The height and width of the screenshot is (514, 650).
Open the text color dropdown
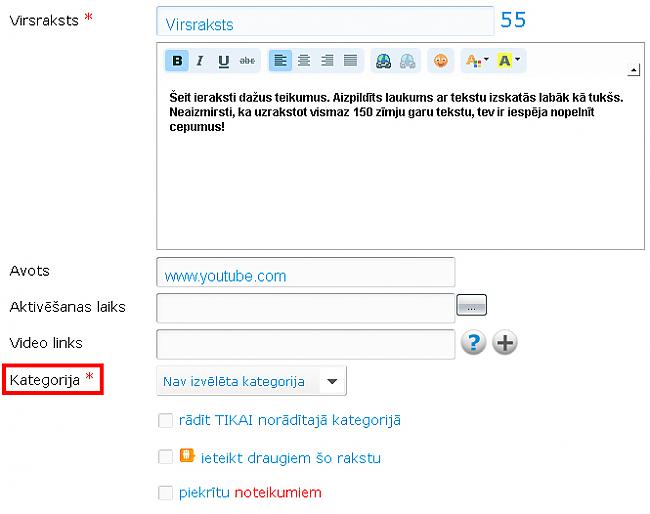tap(477, 61)
